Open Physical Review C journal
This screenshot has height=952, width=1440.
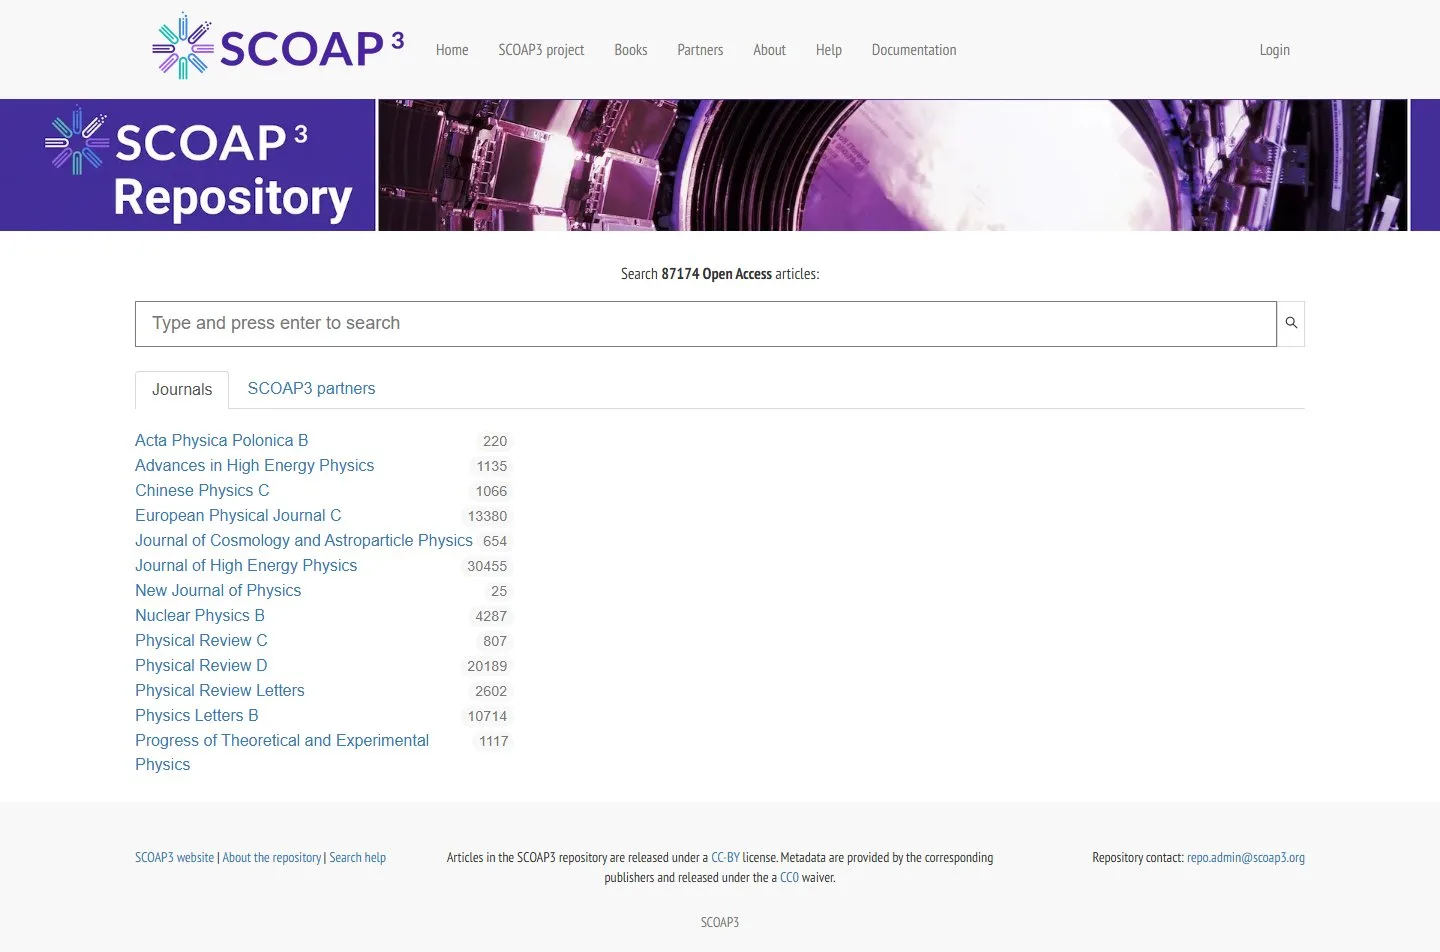[201, 641]
